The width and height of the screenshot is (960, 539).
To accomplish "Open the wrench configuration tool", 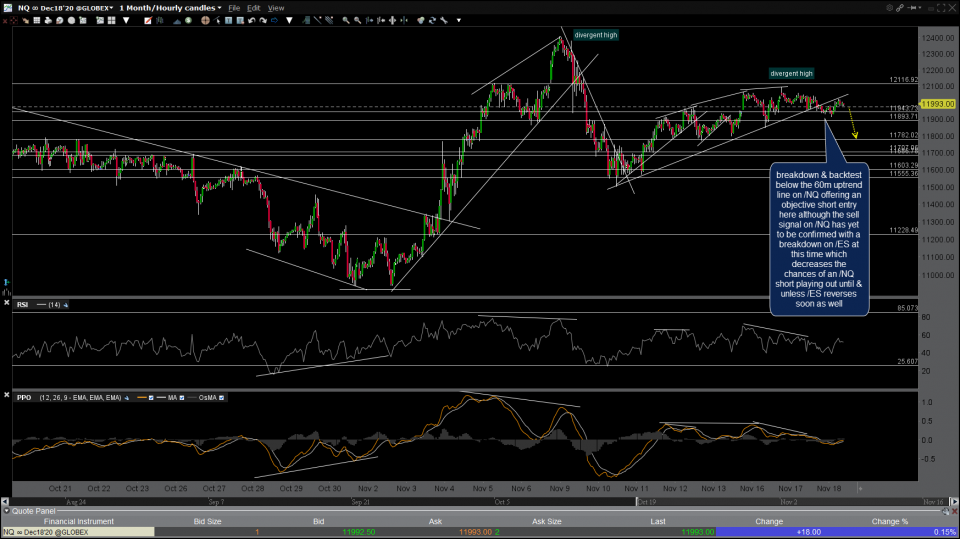I will (444, 20).
